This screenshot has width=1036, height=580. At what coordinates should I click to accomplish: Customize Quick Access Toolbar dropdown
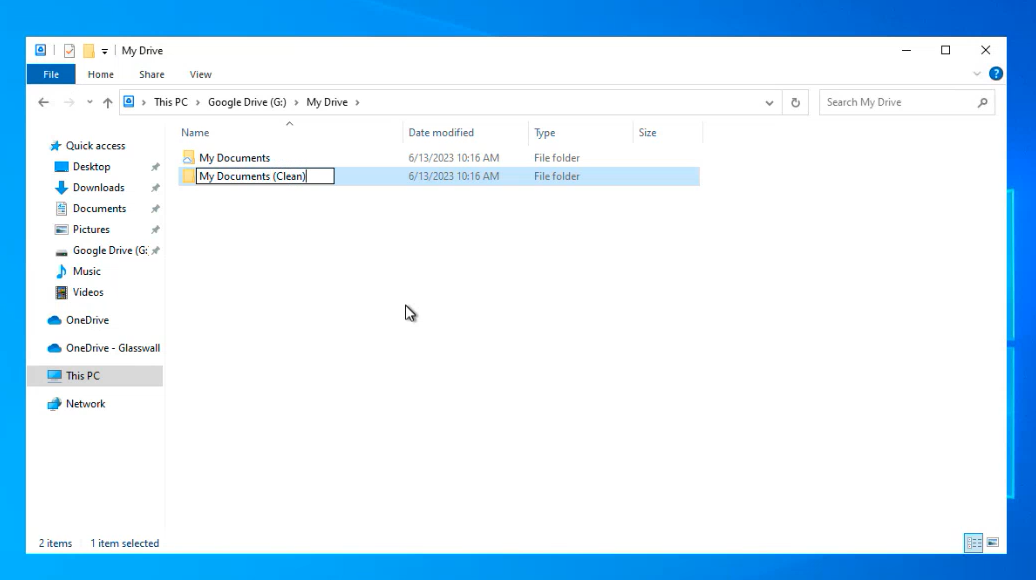(x=104, y=51)
